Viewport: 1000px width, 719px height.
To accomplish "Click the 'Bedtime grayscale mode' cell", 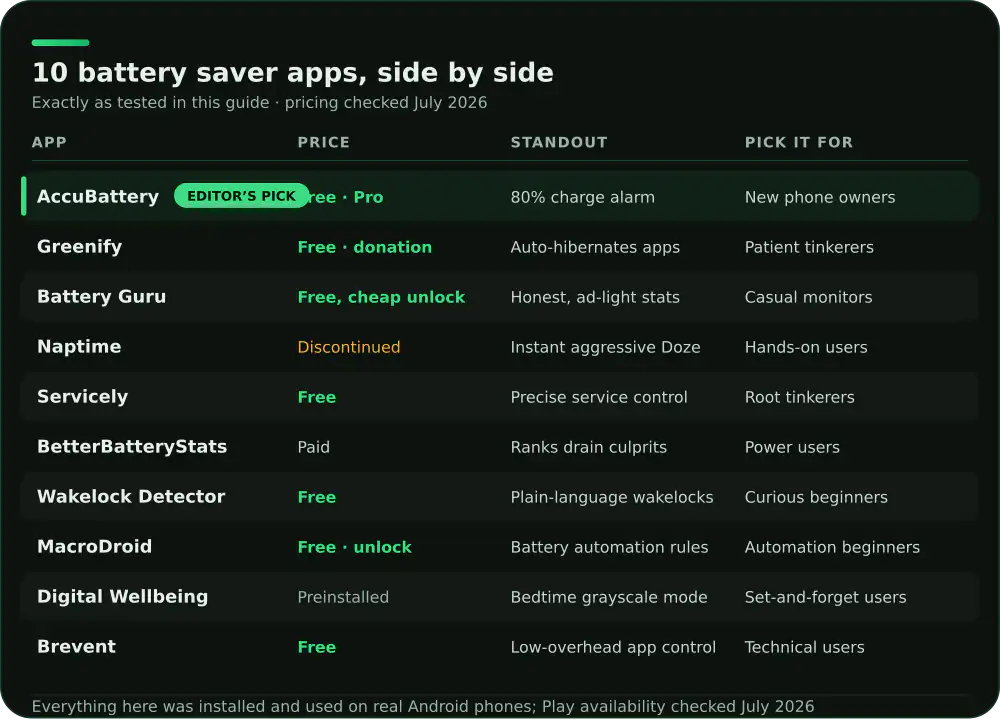I will click(608, 597).
